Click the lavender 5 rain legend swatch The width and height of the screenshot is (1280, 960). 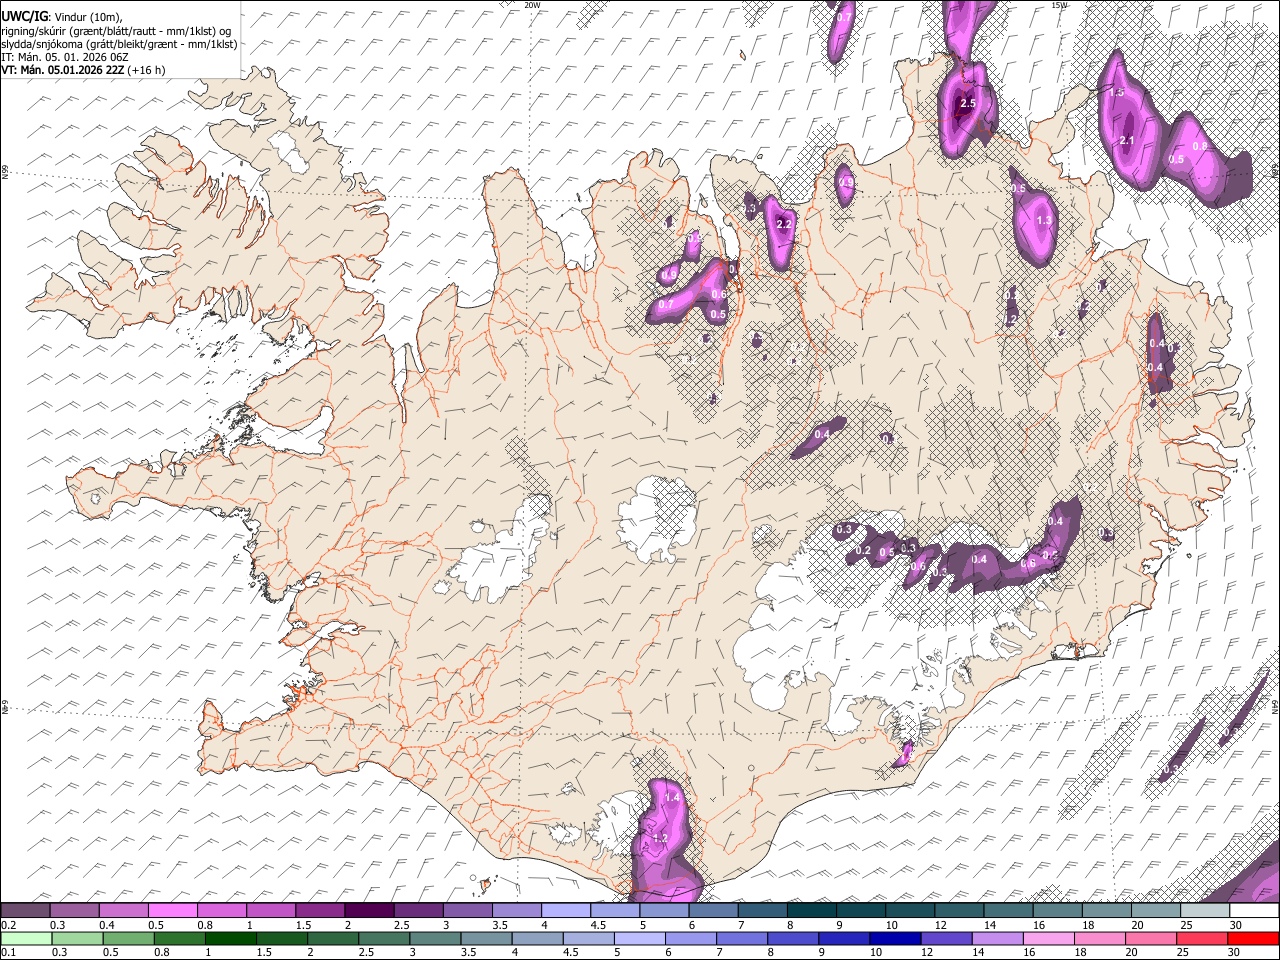(x=639, y=938)
